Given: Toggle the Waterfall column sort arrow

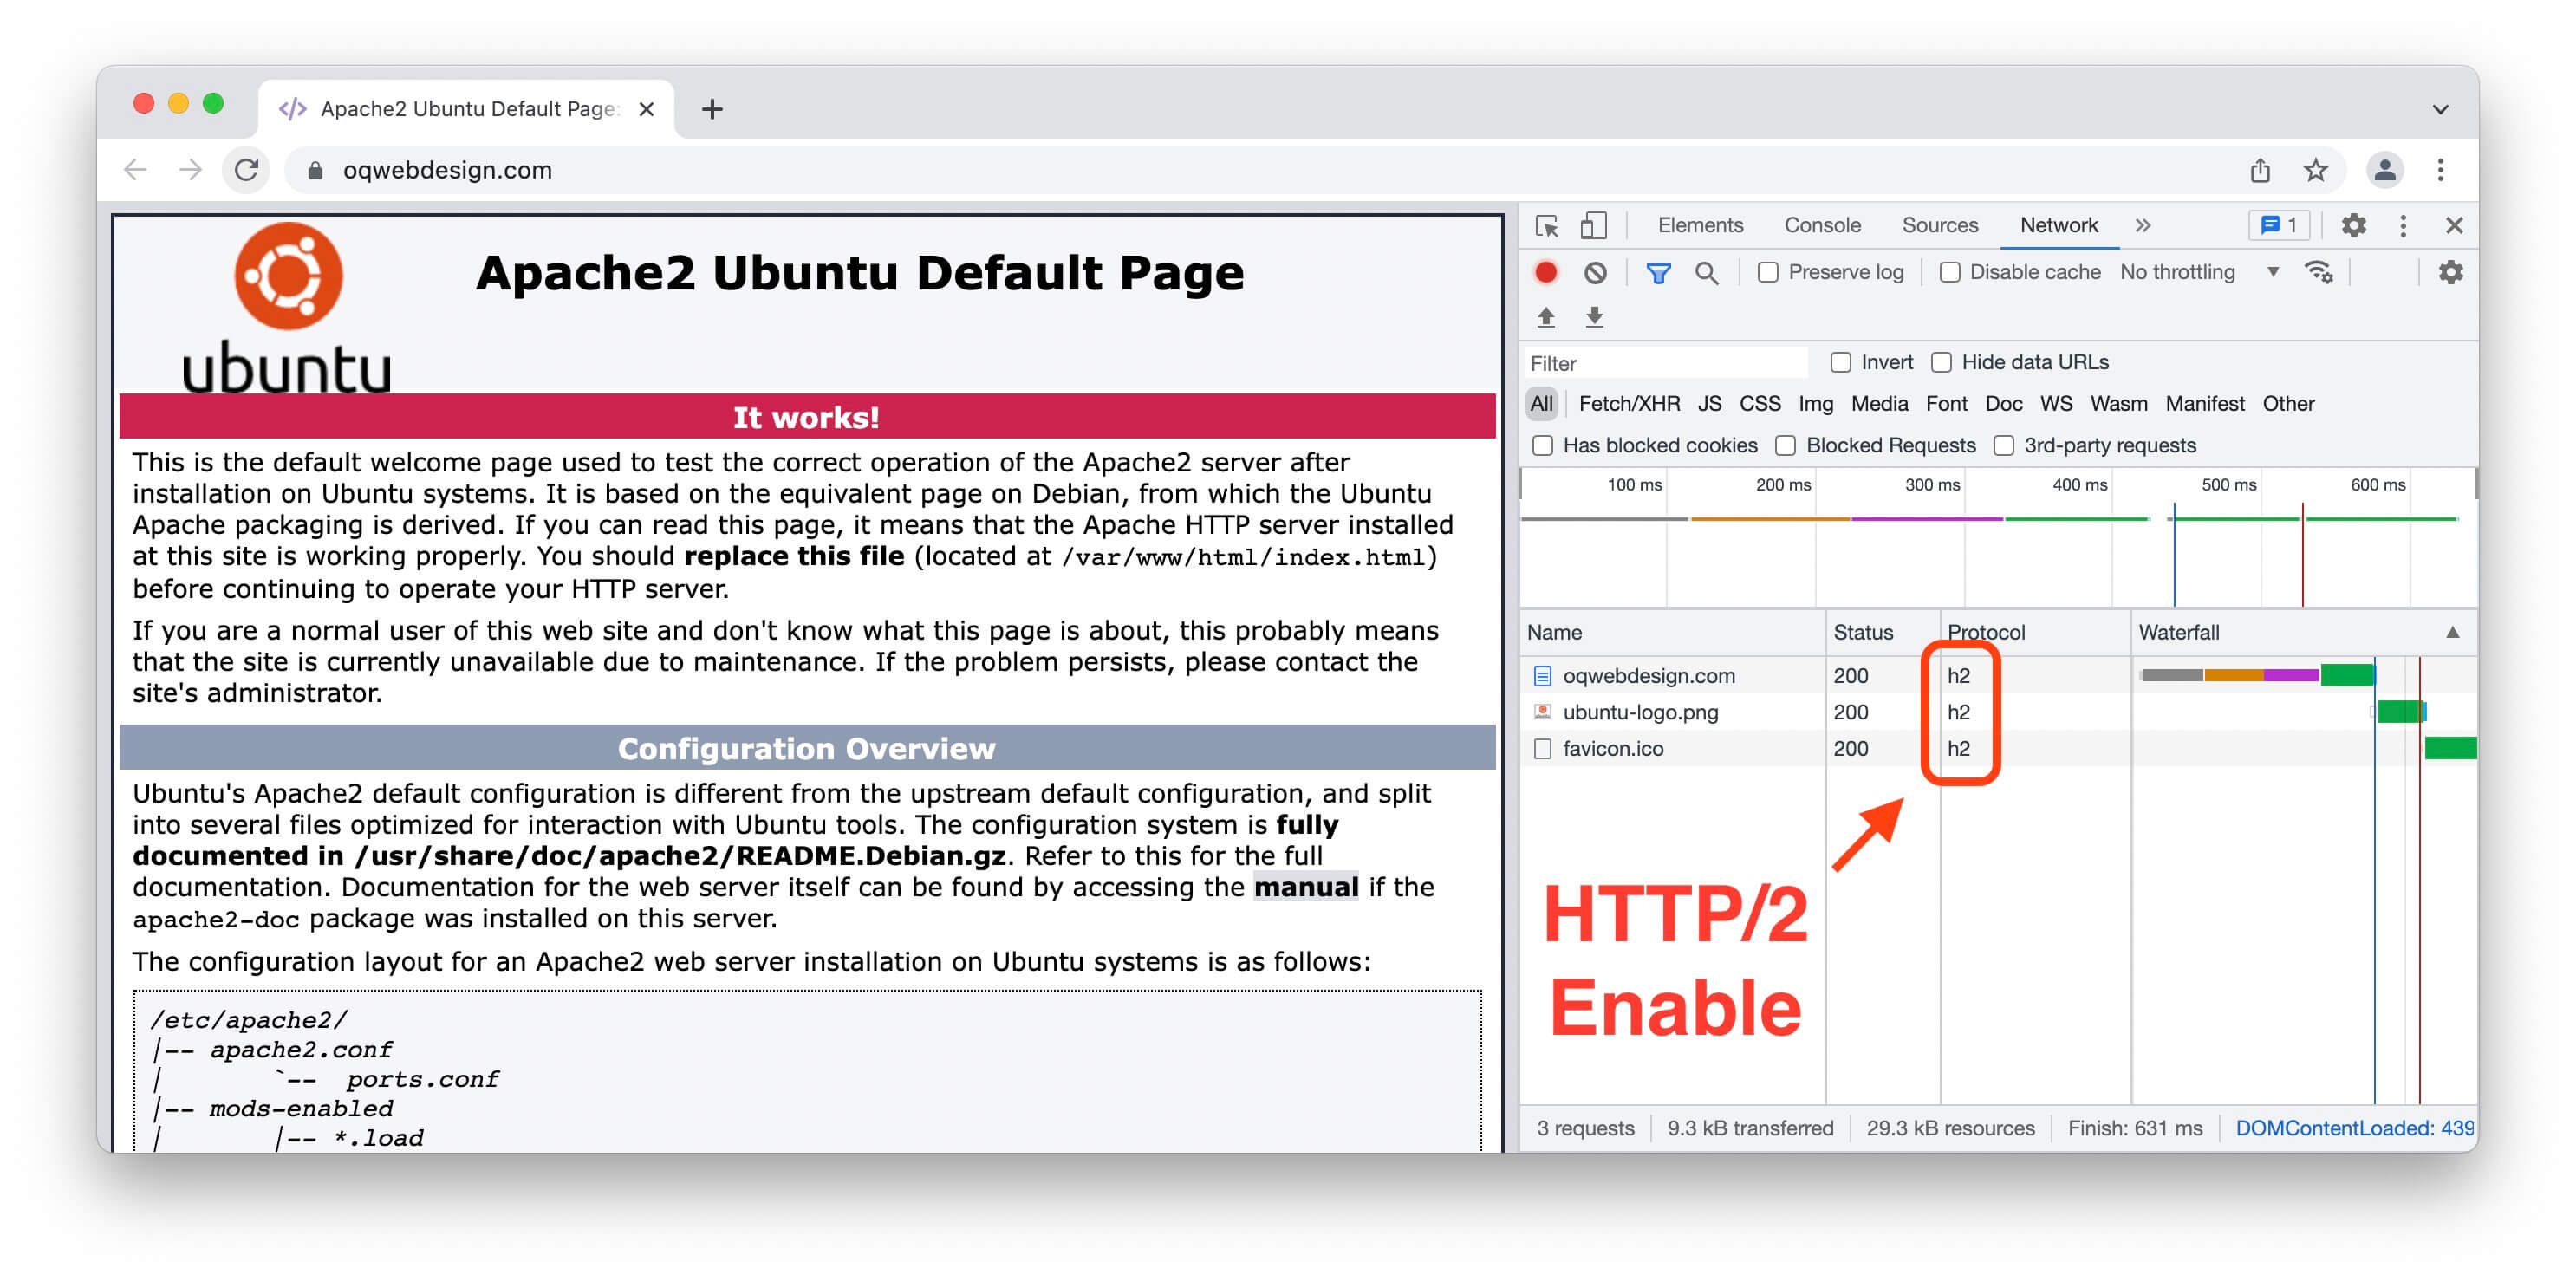Looking at the screenshot, I should pyautogui.click(x=2452, y=632).
